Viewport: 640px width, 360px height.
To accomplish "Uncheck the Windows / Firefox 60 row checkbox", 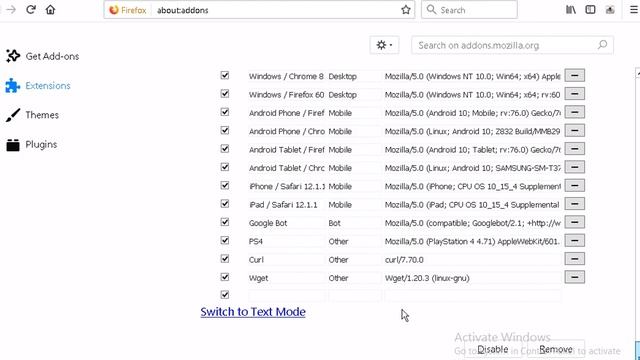I will click(x=224, y=93).
